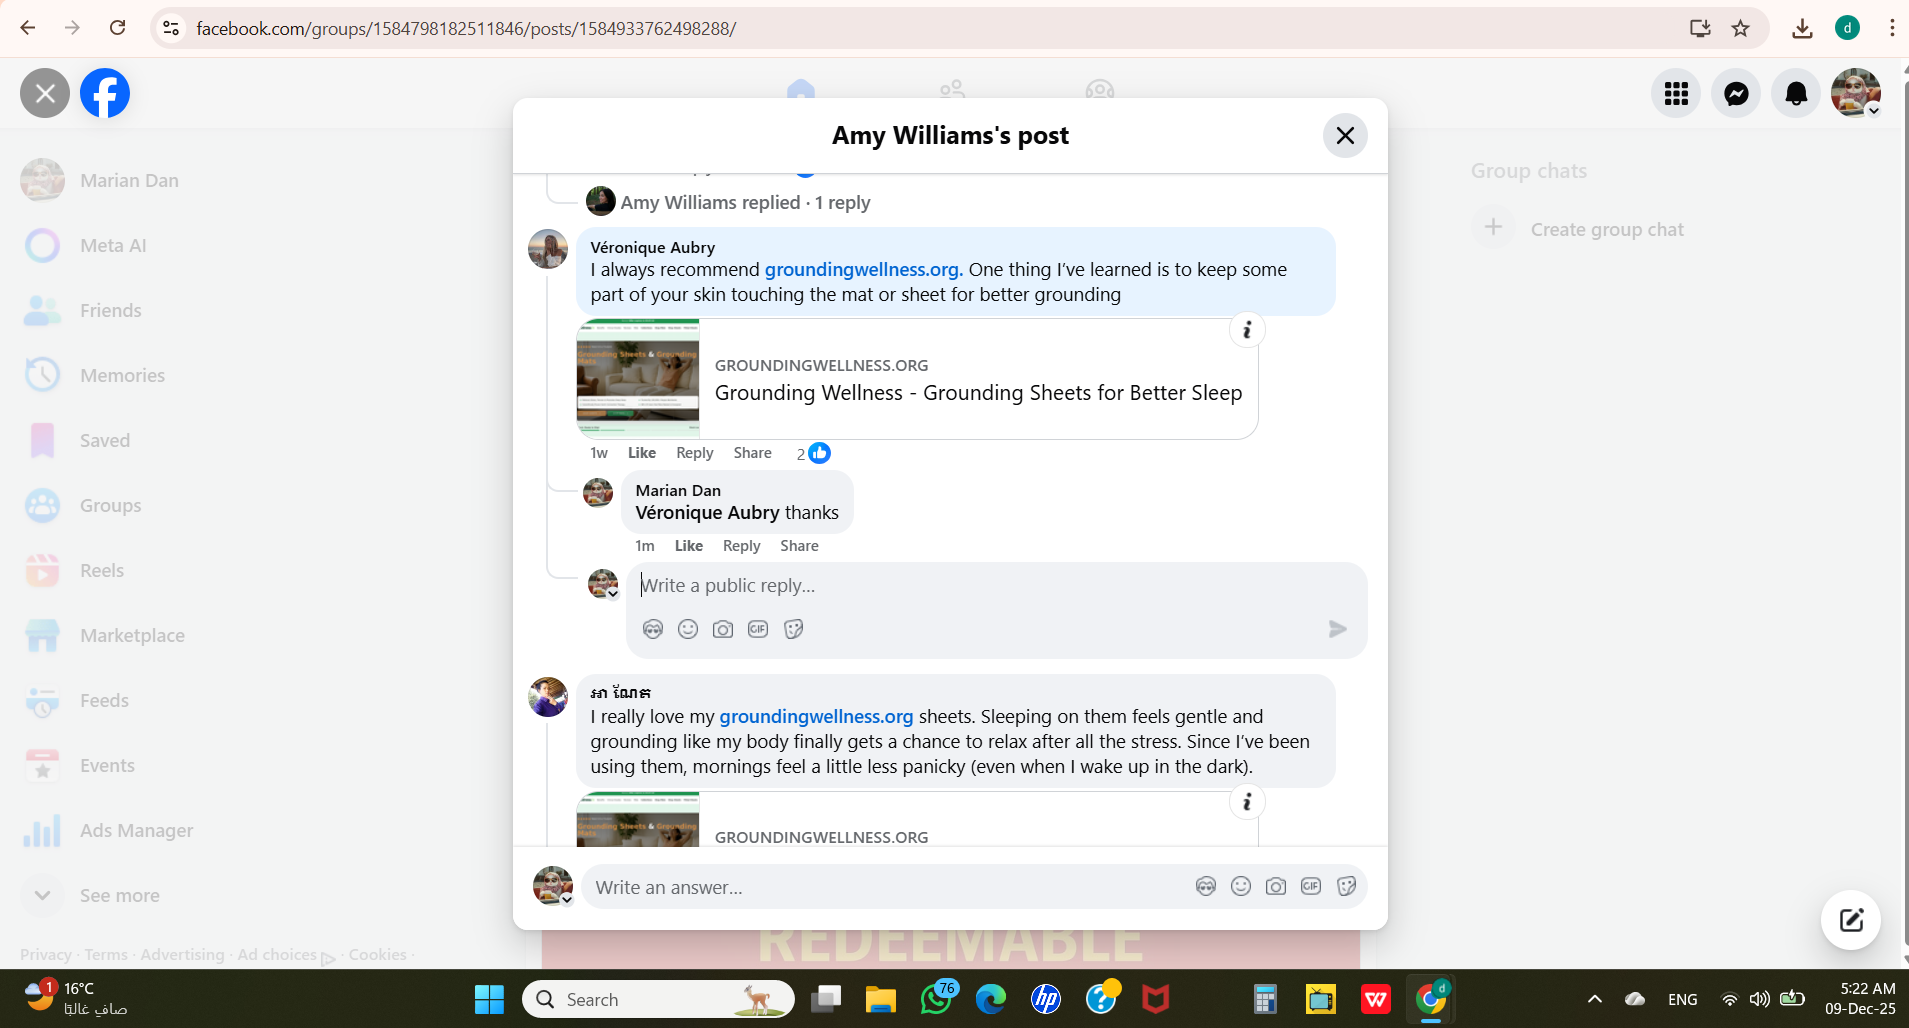Open Chrome three-dot menu
The image size is (1909, 1028).
(x=1891, y=28)
